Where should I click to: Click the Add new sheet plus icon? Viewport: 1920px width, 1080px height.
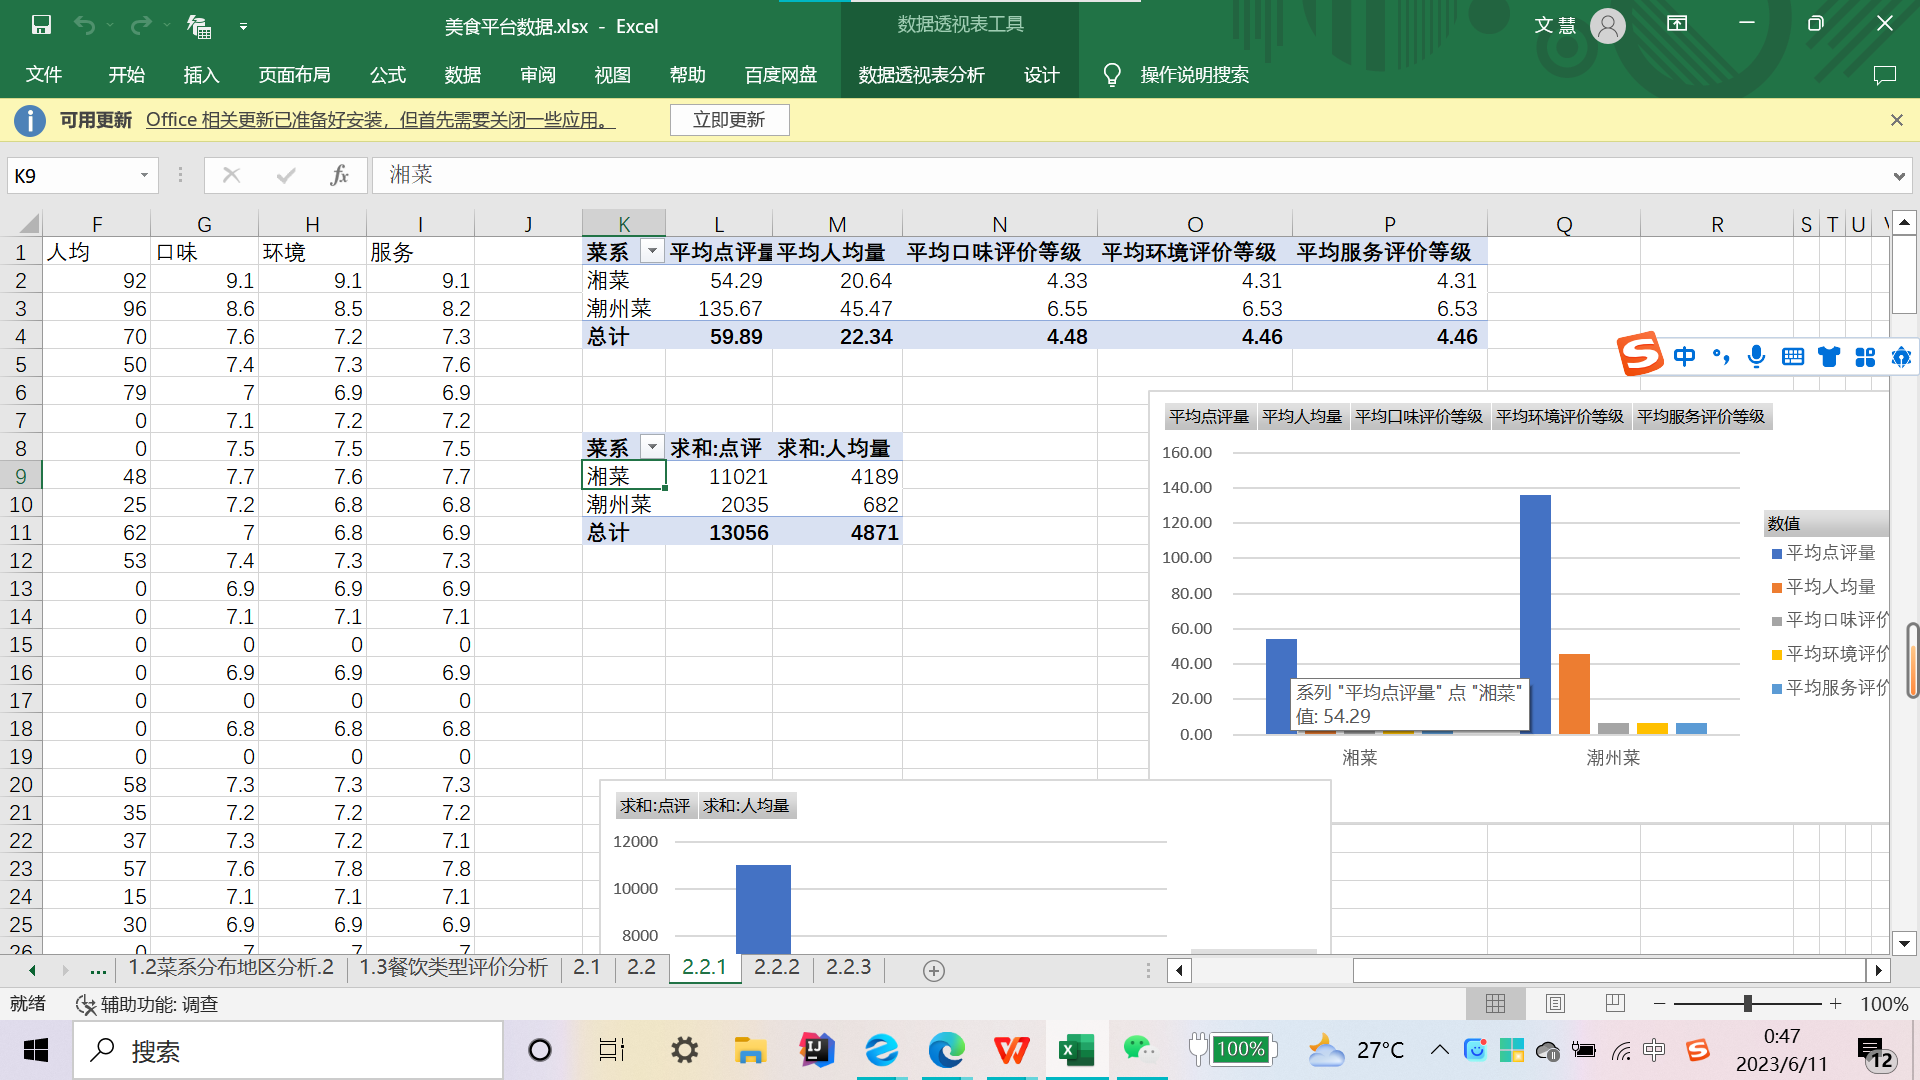(933, 970)
